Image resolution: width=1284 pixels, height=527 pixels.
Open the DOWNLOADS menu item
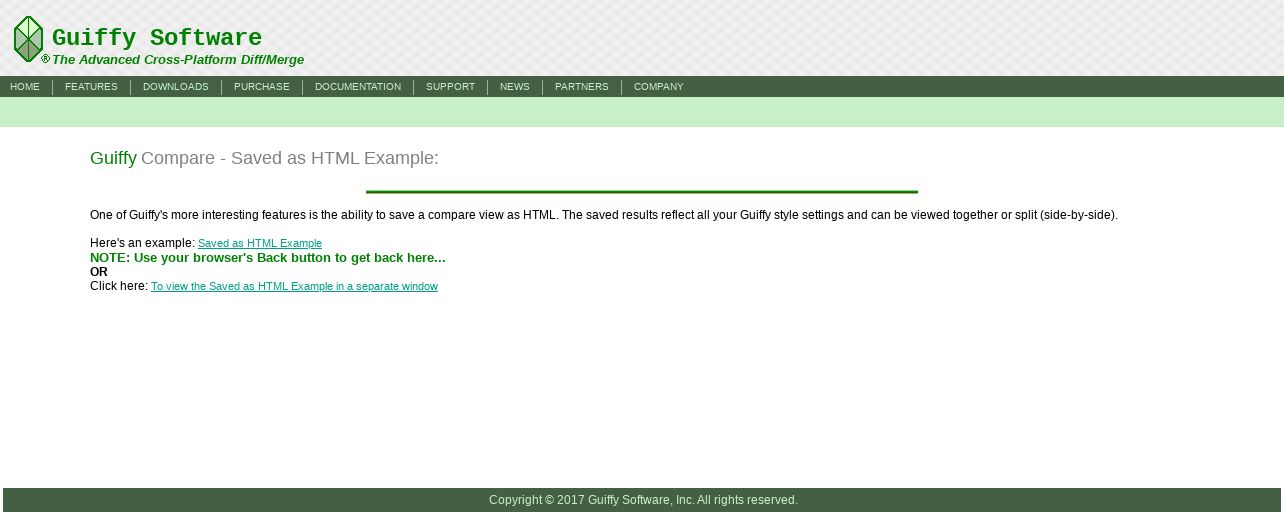(176, 87)
